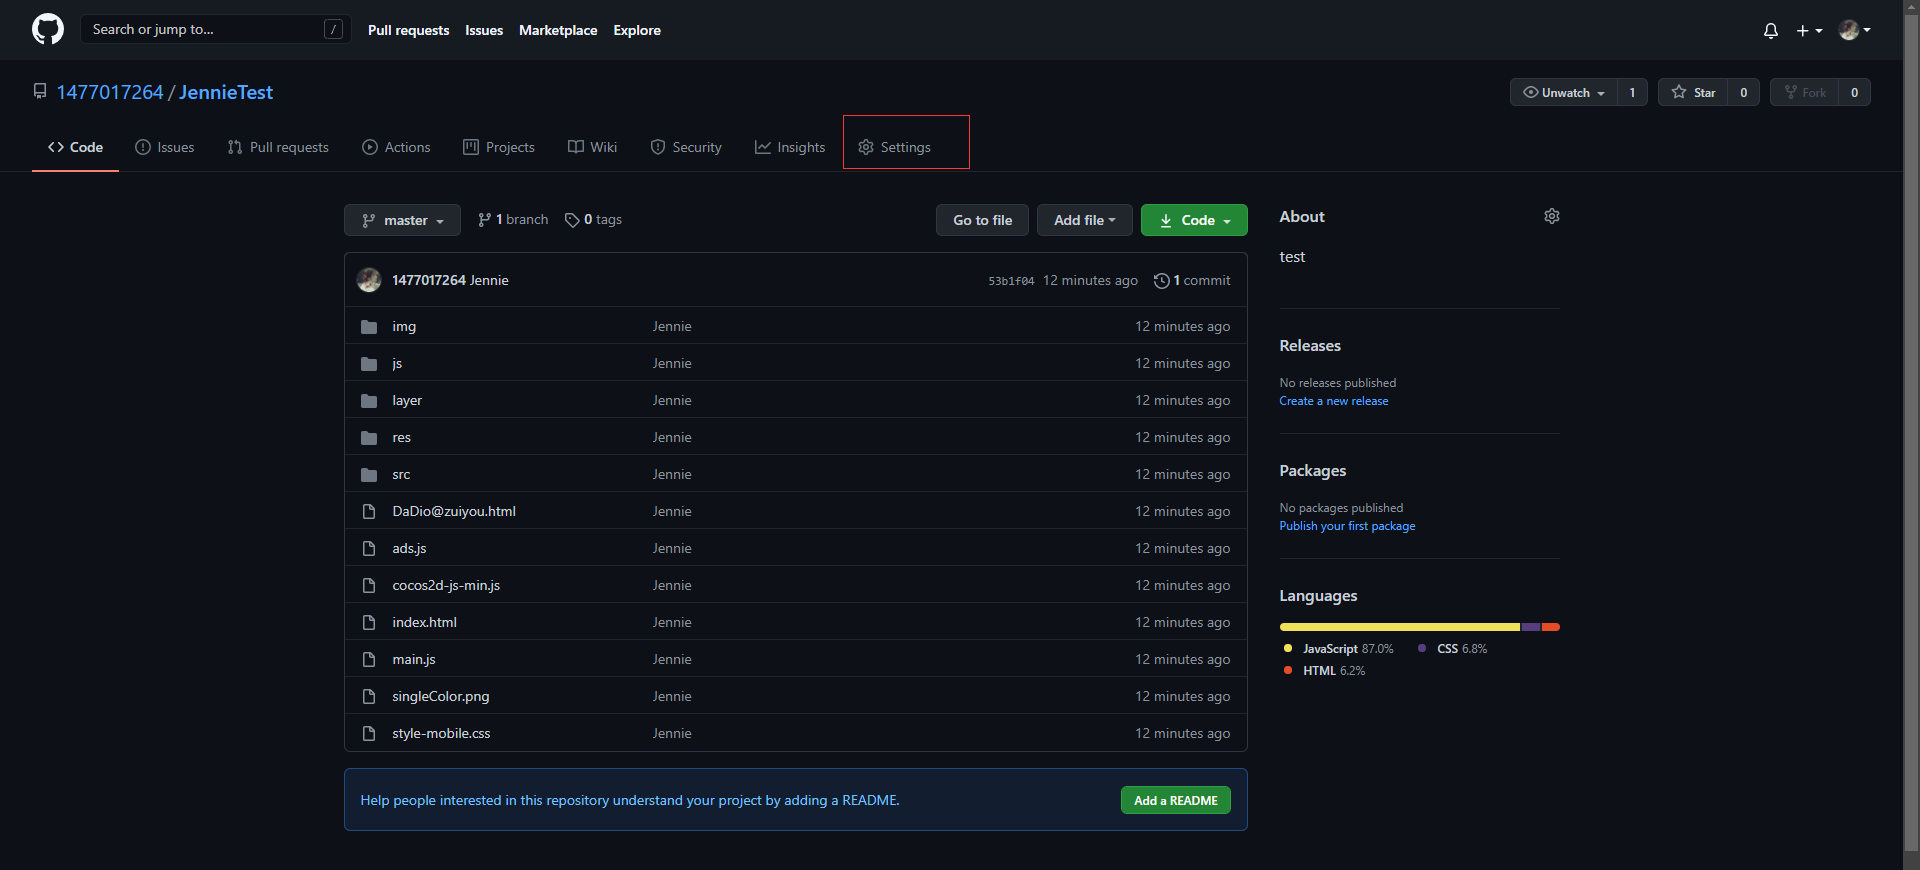Click the file icon beside ads.js
1920x870 pixels.
(369, 548)
